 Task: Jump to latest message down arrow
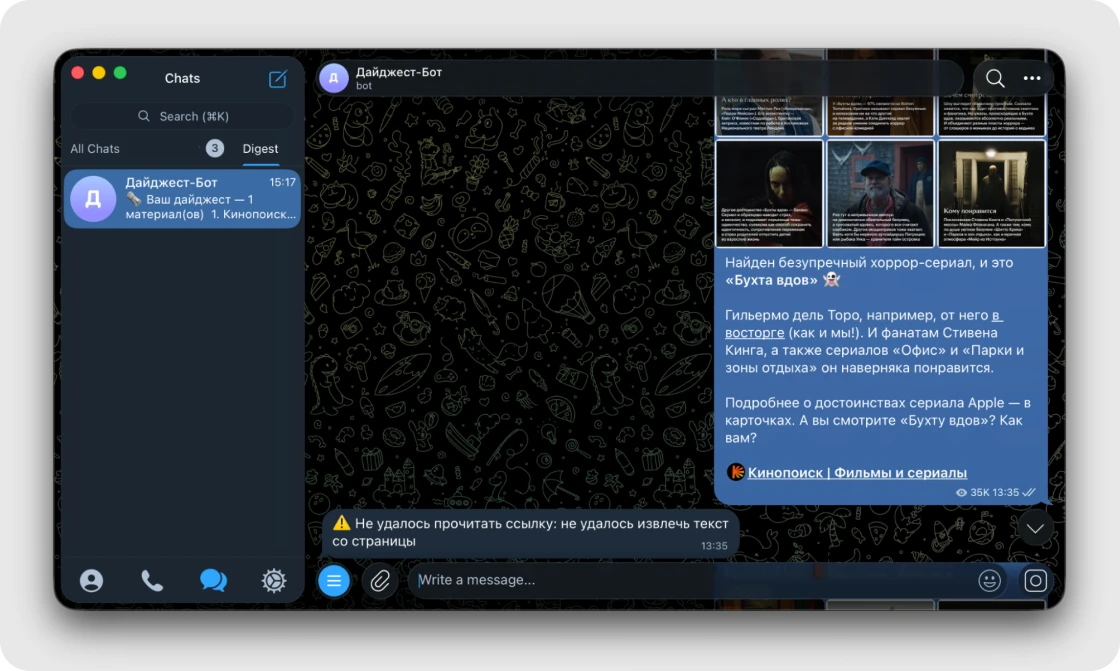1035,529
